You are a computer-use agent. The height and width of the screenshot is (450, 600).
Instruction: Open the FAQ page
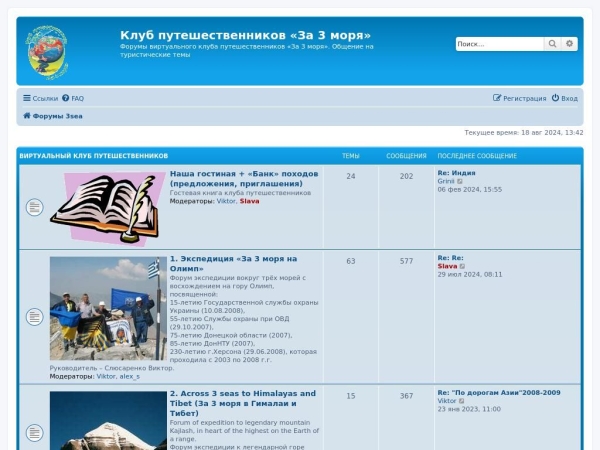pos(73,98)
